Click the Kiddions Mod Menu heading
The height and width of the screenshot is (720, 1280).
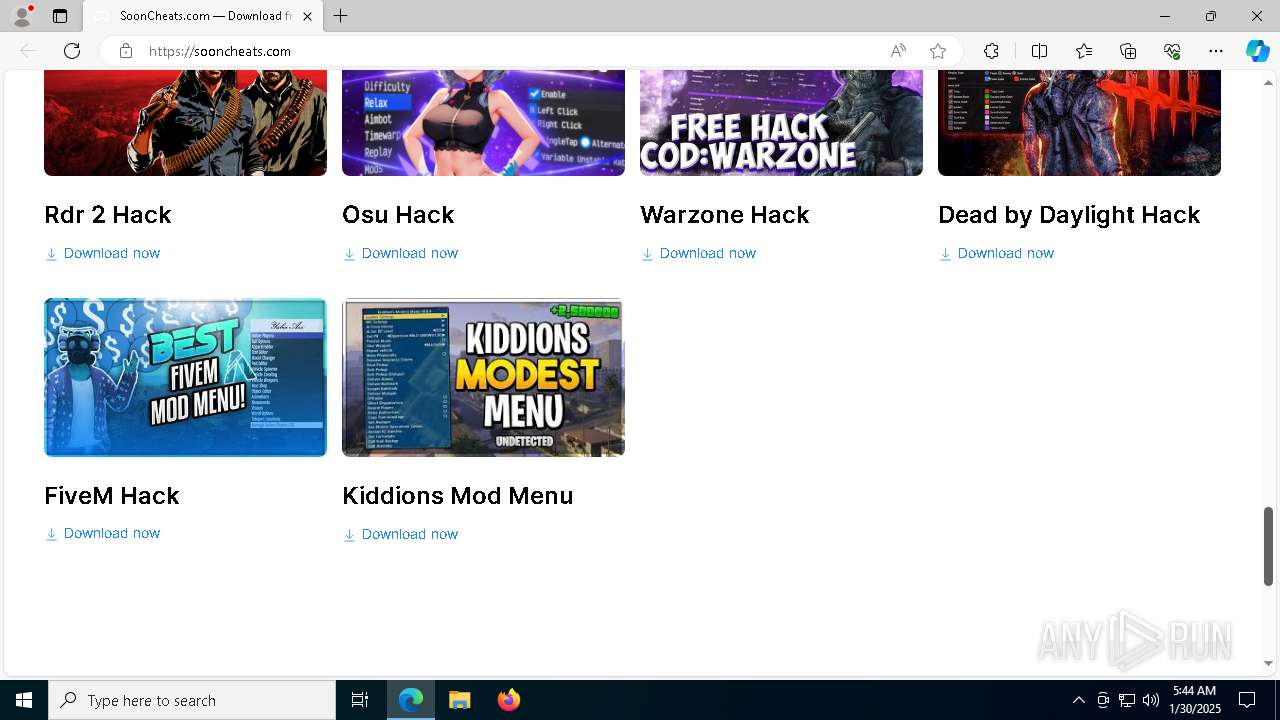(x=458, y=496)
